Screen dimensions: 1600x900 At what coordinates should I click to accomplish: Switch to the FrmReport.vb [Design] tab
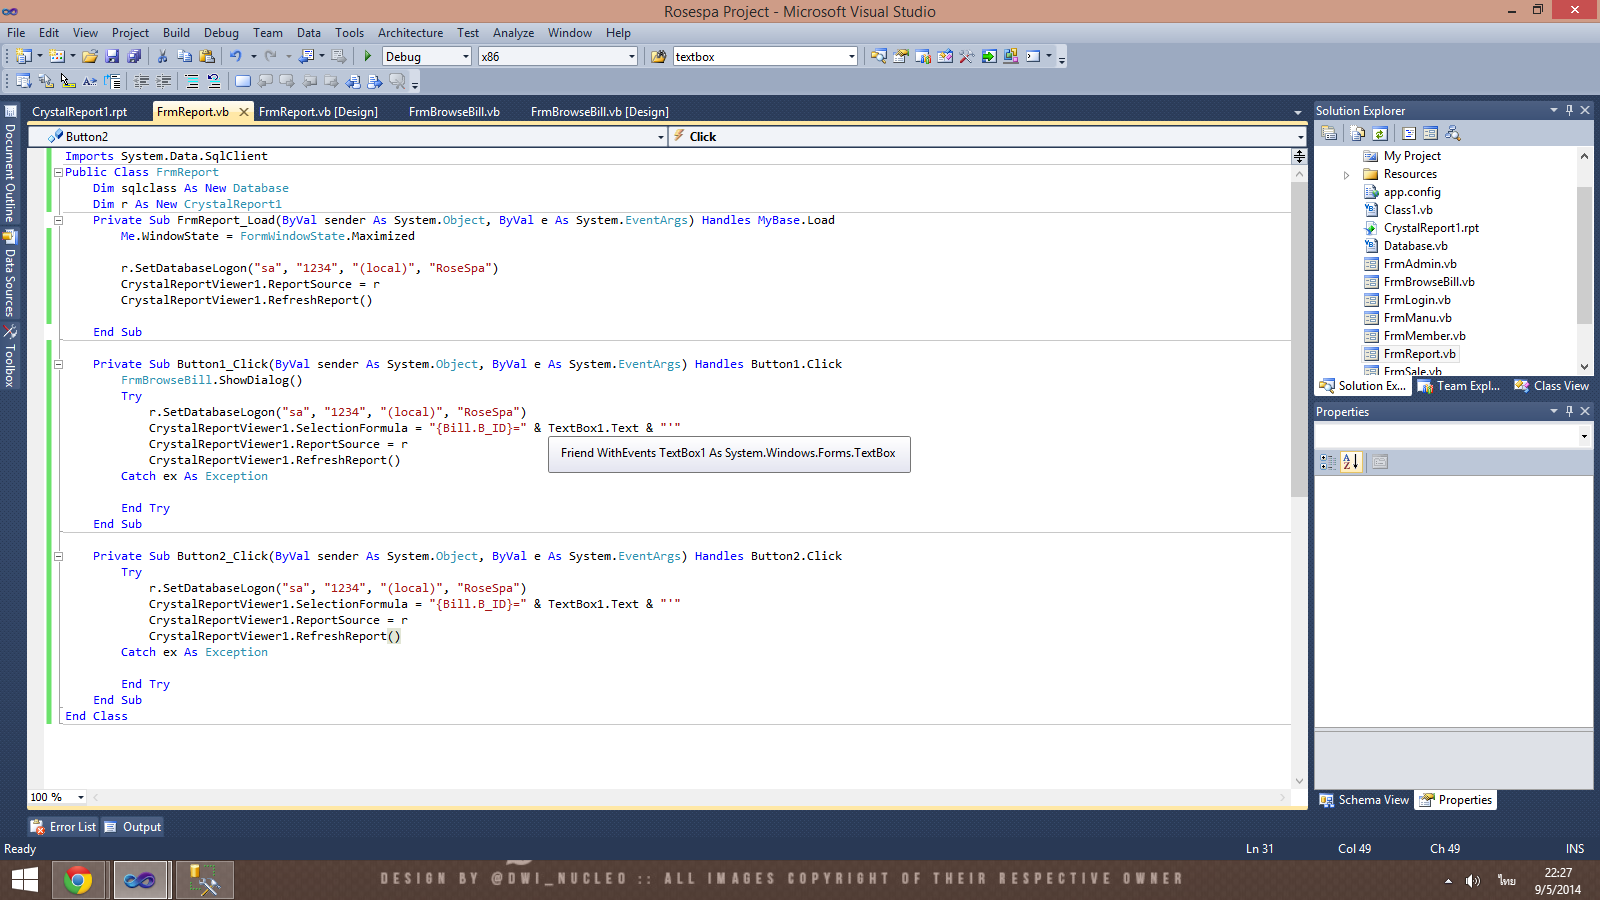click(318, 112)
